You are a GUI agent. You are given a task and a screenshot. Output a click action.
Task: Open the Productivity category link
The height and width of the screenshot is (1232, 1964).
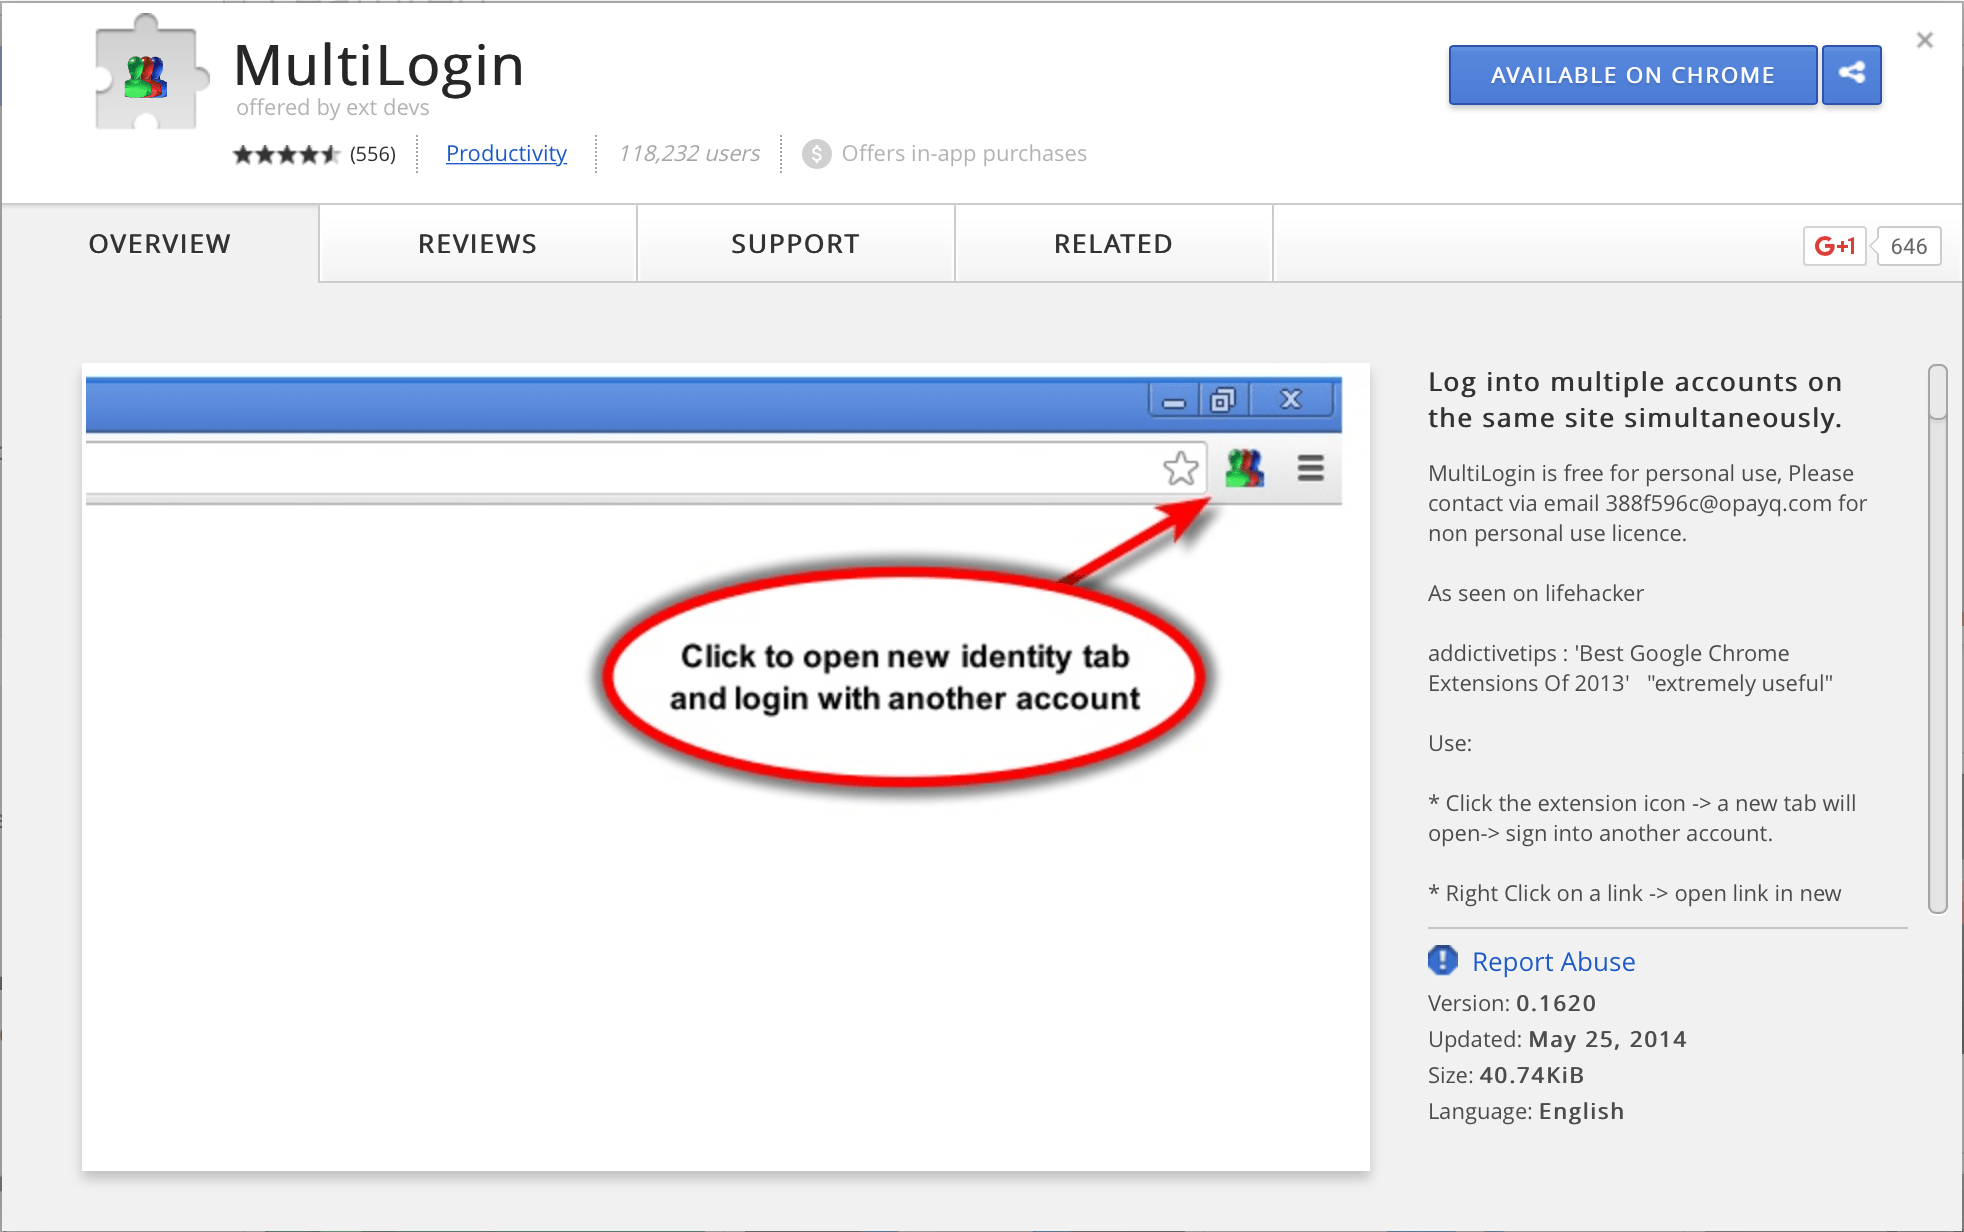coord(506,153)
